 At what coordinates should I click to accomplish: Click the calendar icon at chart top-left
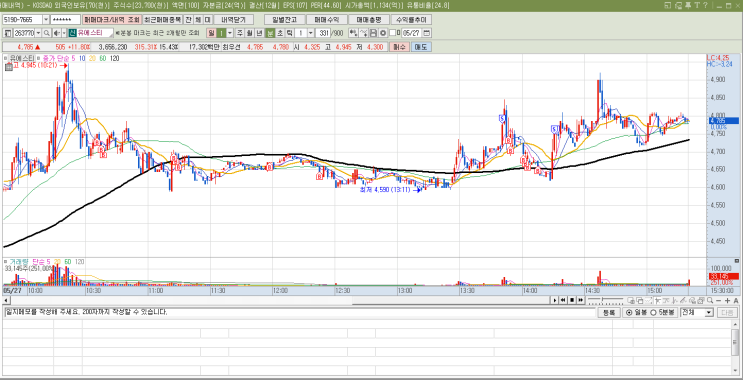pos(9,67)
